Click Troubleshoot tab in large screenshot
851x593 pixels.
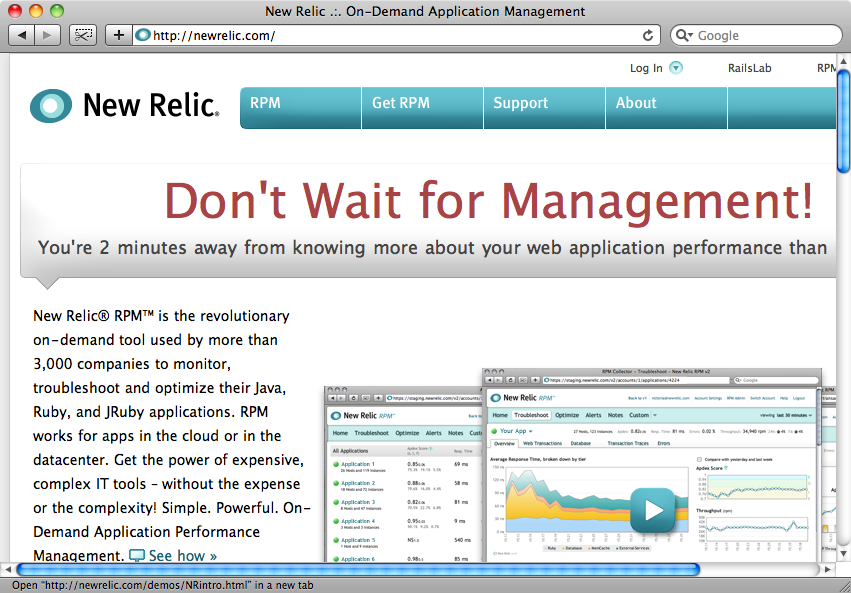[x=531, y=415]
